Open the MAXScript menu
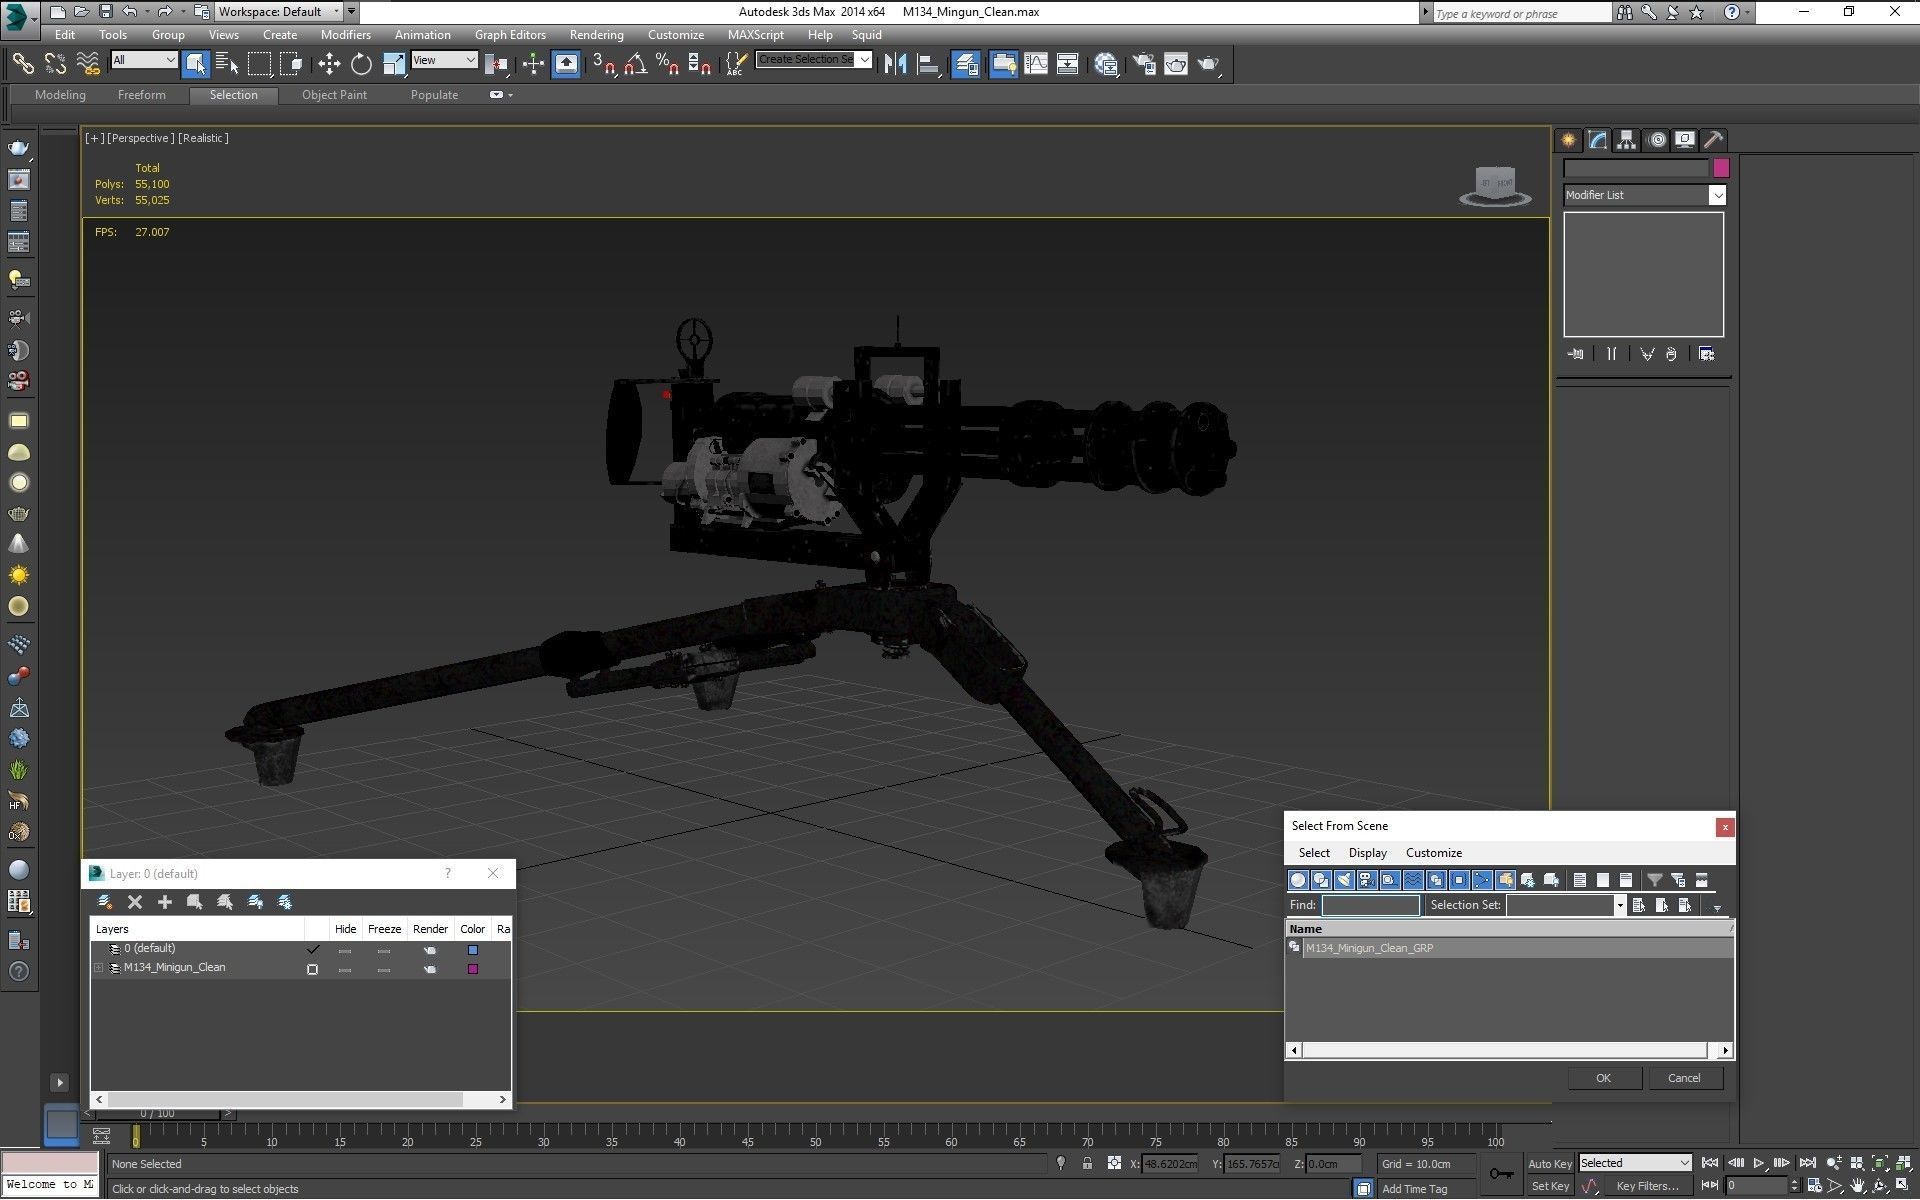Screen dimensions: 1920x1200 (755, 35)
